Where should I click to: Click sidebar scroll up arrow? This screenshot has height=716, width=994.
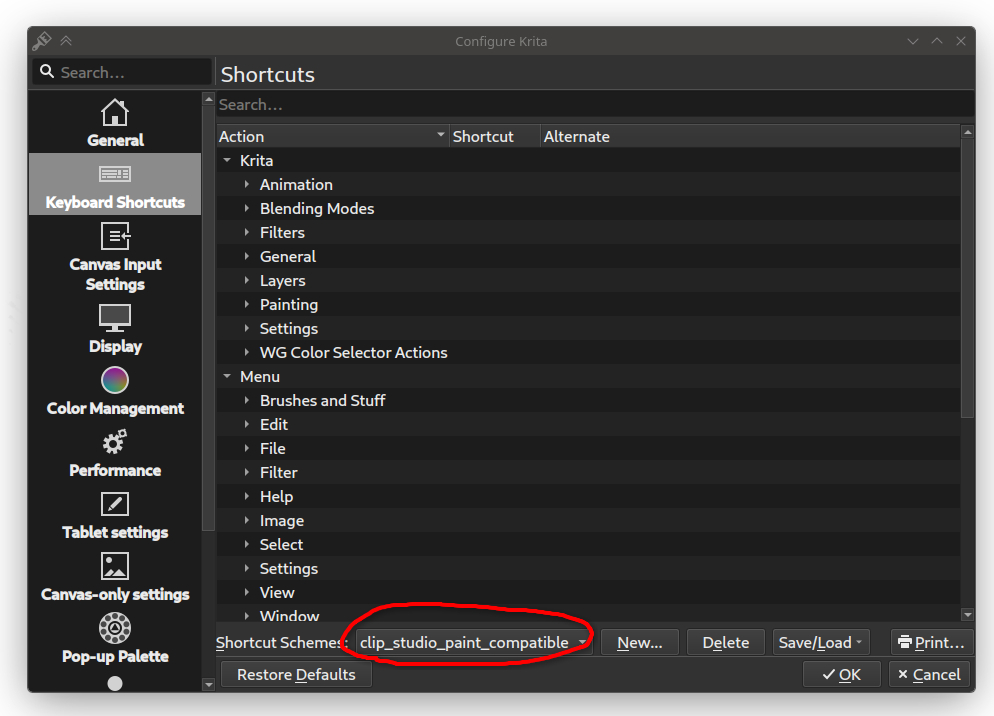[209, 100]
